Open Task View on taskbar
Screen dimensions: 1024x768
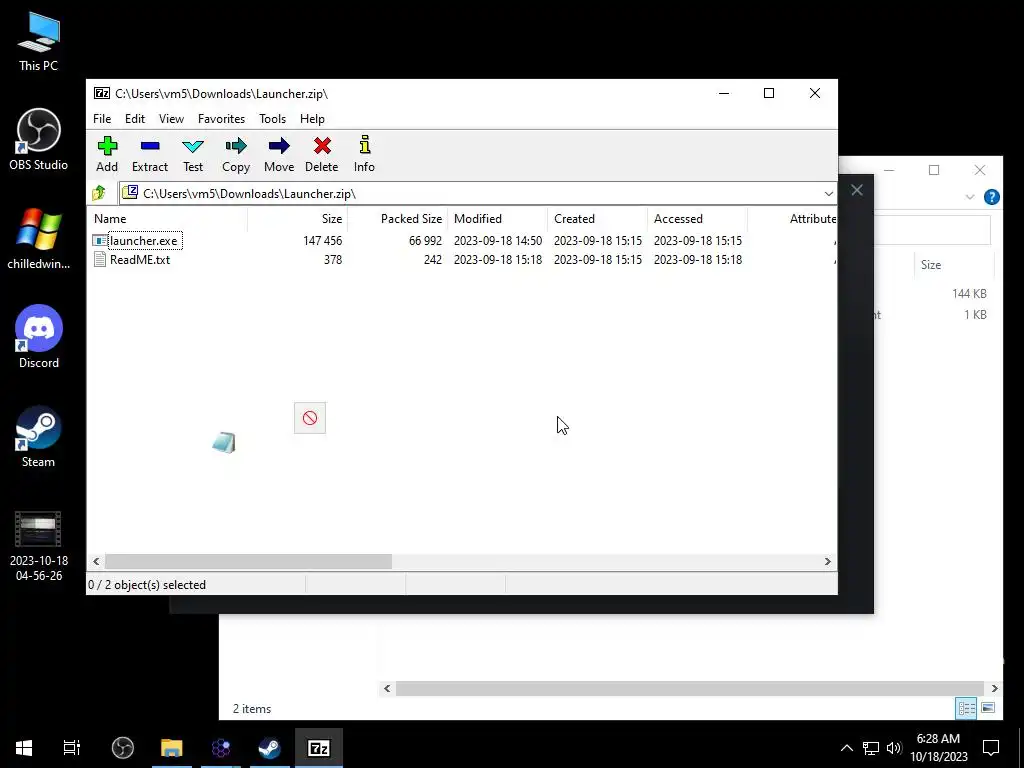(71, 748)
